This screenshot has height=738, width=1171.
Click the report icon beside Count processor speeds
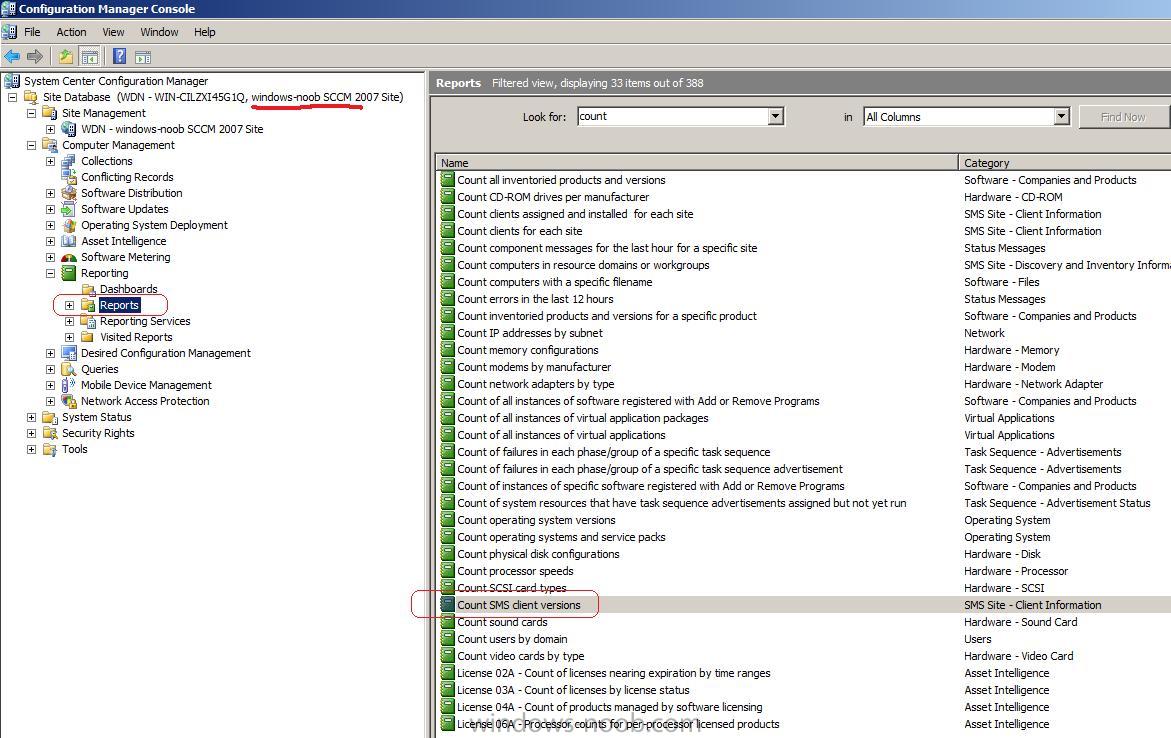(447, 571)
